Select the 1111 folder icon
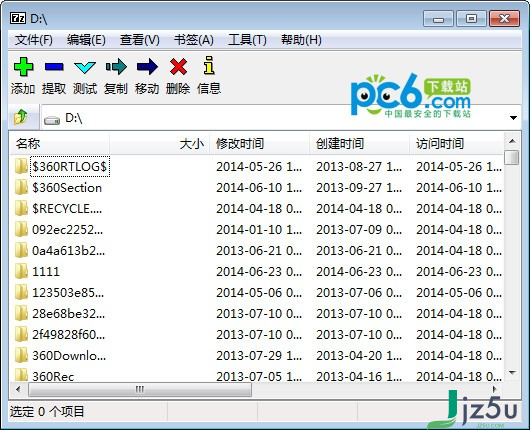 click(x=21, y=271)
